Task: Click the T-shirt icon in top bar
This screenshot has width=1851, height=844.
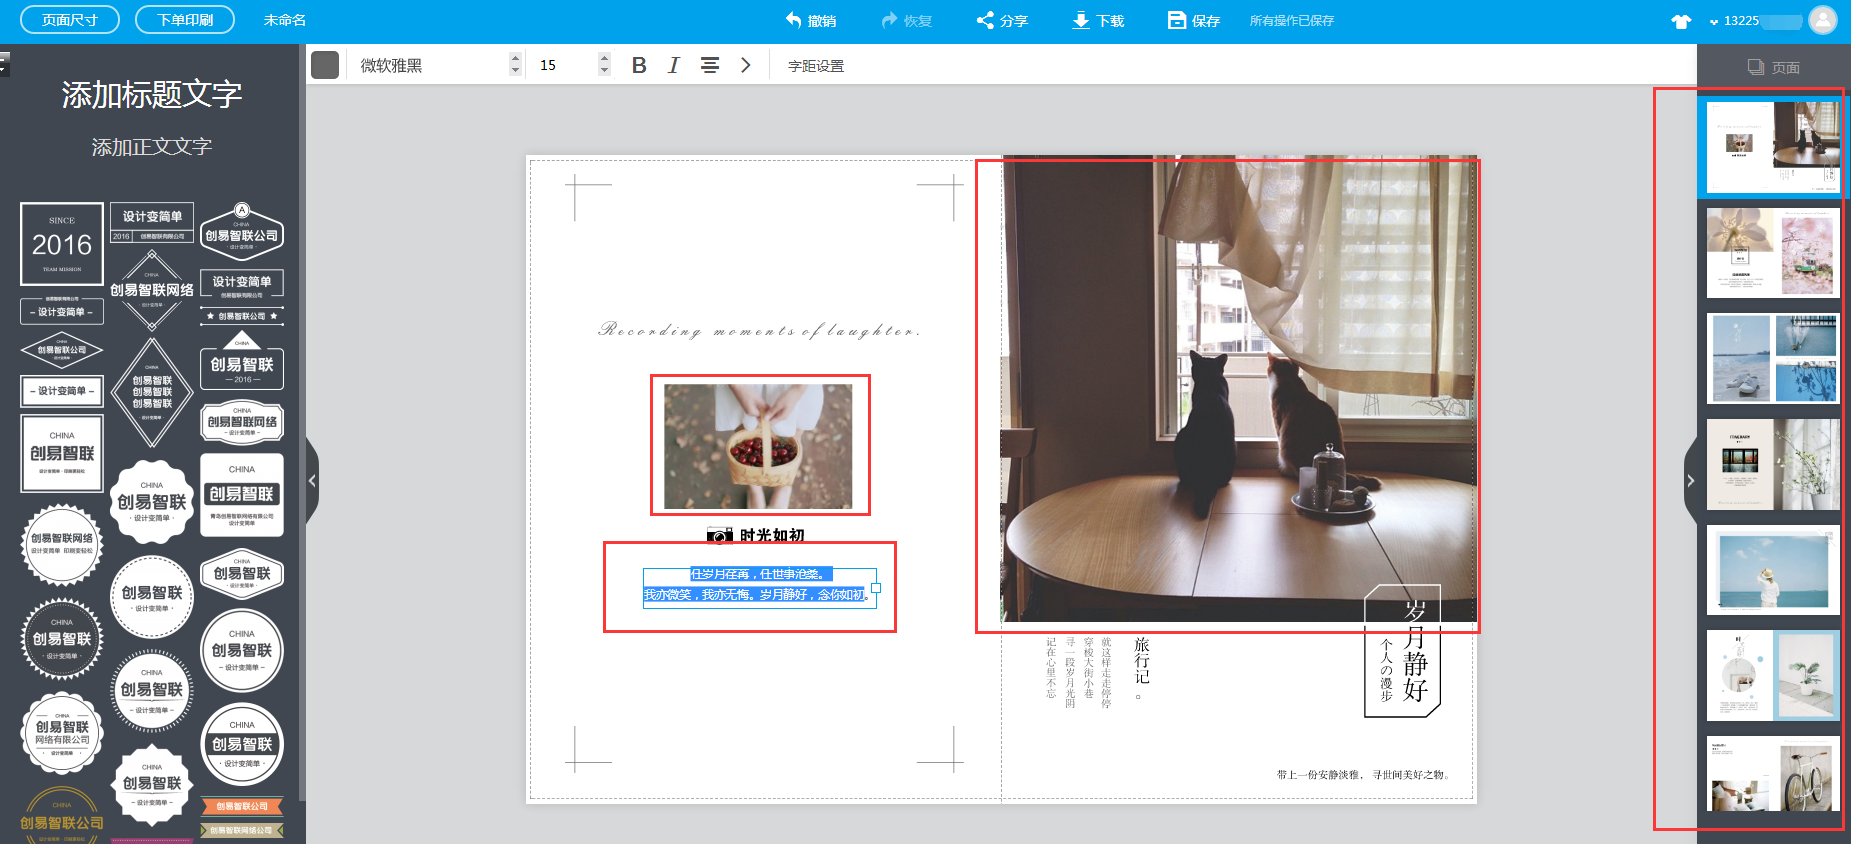Action: 1681,21
